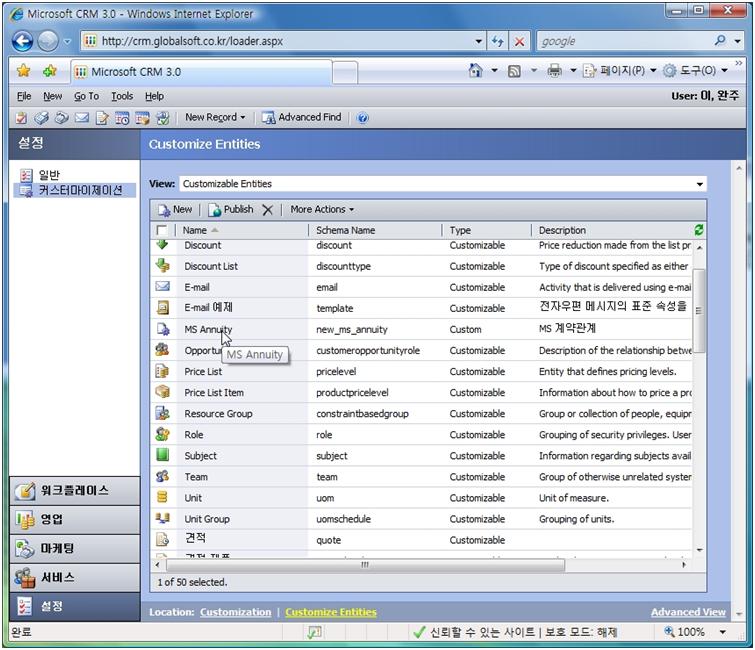Screen dimensions: 755x650
Task: Click New in the entity grid toolbar
Action: (x=175, y=210)
